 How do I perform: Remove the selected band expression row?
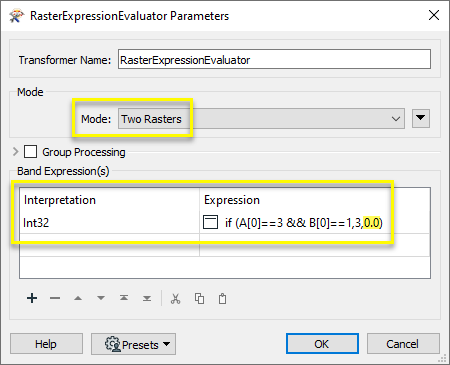(55, 298)
